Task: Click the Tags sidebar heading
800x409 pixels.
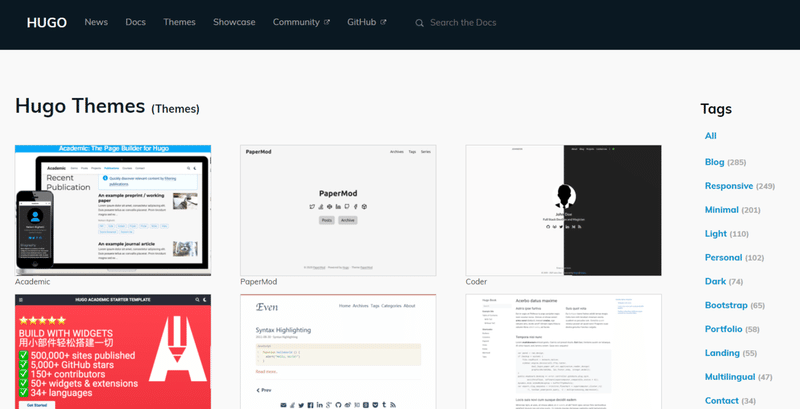Action: pyautogui.click(x=716, y=109)
